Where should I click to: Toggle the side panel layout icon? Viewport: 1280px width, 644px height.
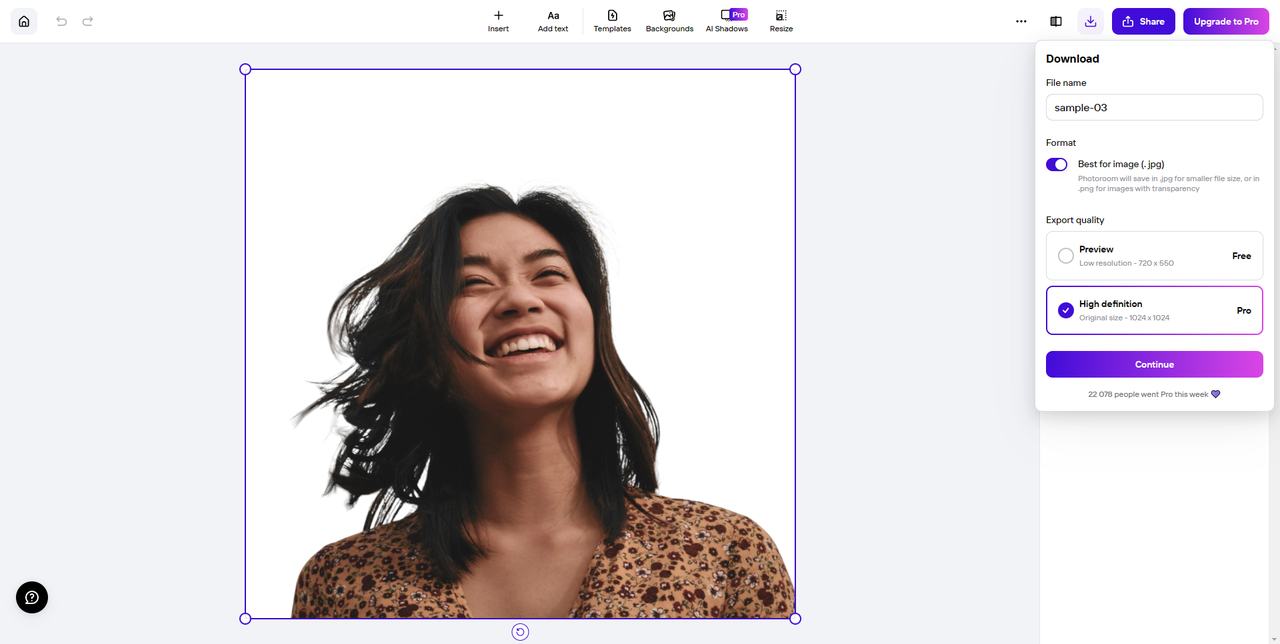[1056, 21]
